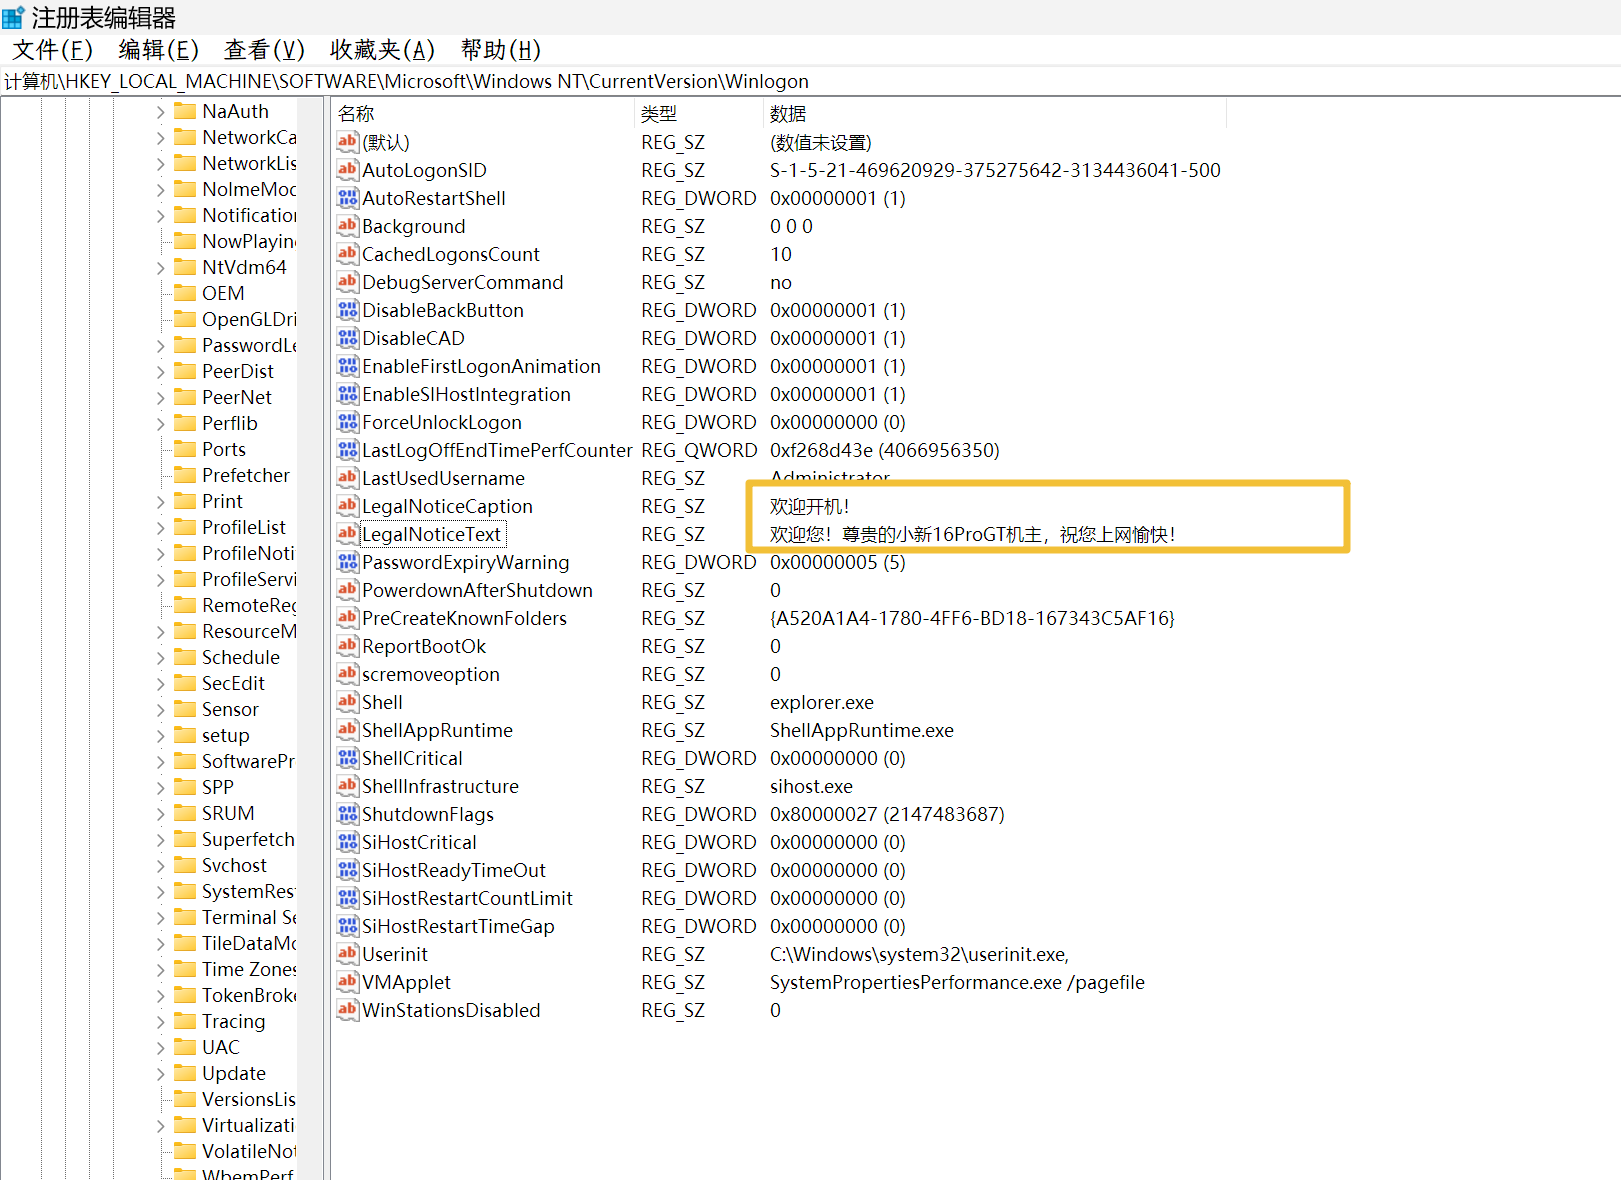Click the DWORD icon beside DisableCAD

[347, 338]
